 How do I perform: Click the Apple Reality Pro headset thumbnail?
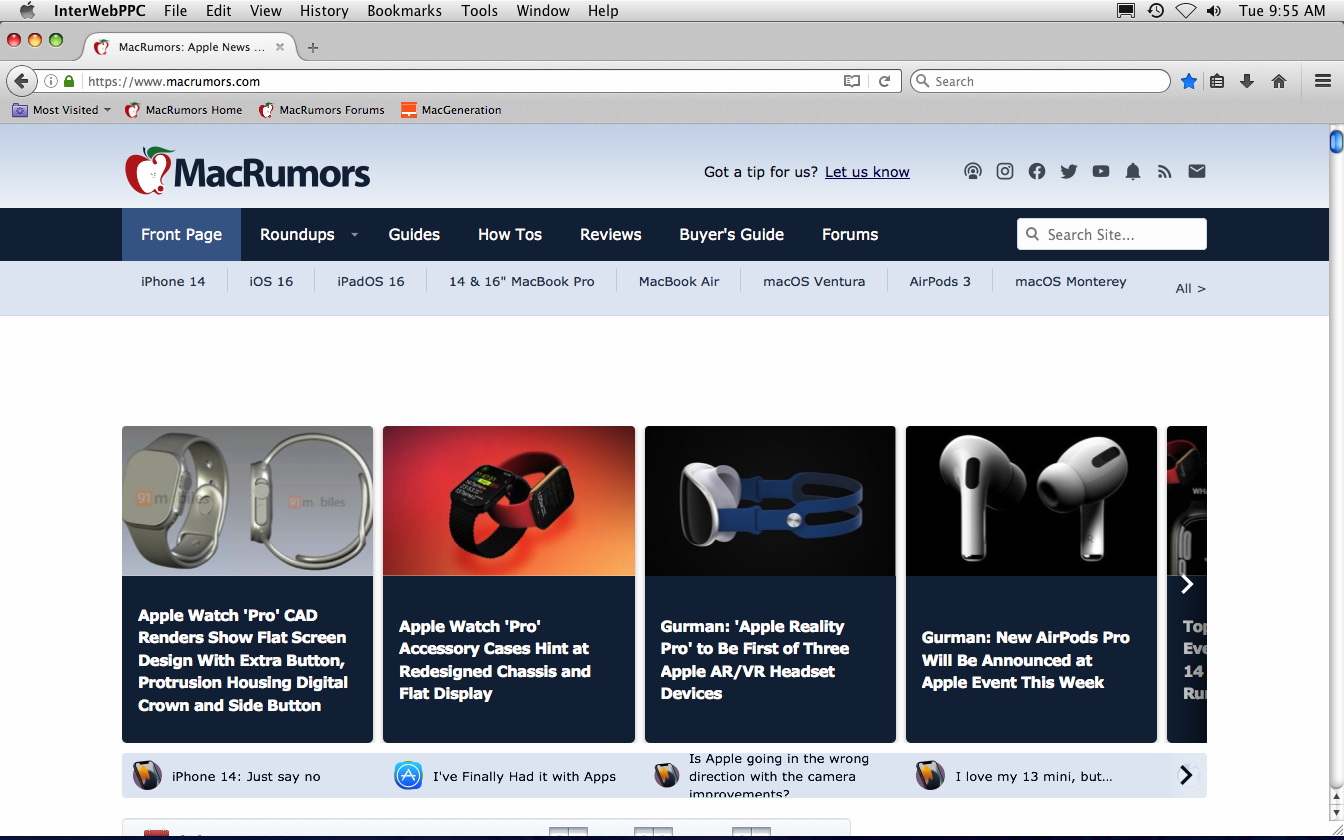[770, 501]
